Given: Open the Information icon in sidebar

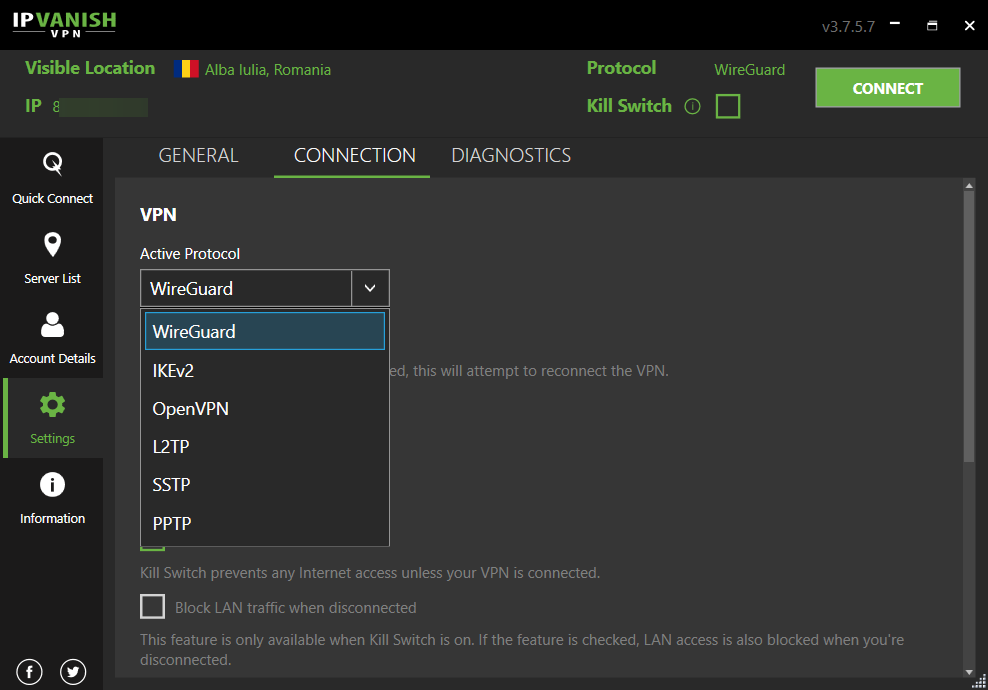Looking at the screenshot, I should [52, 485].
